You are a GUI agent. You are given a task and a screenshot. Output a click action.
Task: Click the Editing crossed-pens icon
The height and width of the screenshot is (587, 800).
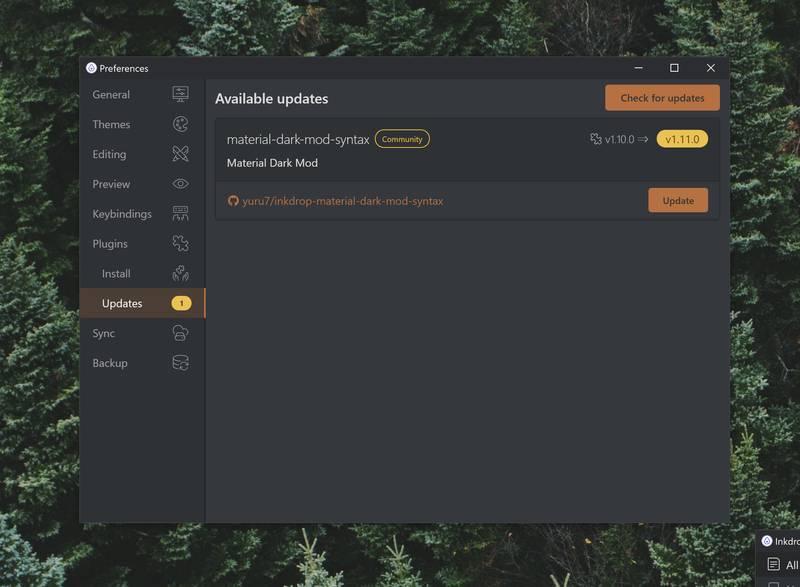(x=179, y=154)
